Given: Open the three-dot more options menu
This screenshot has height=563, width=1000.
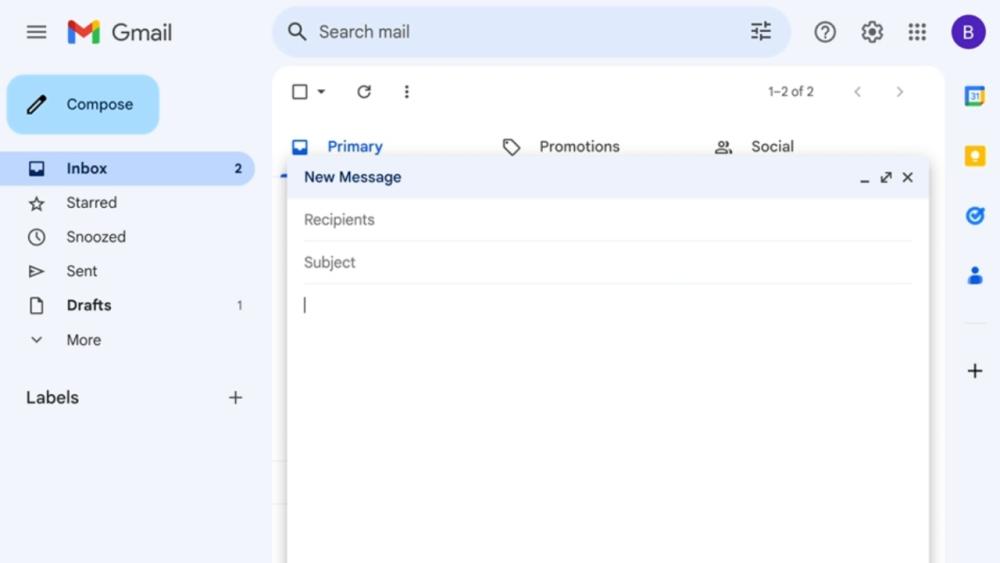Looking at the screenshot, I should coord(406,92).
